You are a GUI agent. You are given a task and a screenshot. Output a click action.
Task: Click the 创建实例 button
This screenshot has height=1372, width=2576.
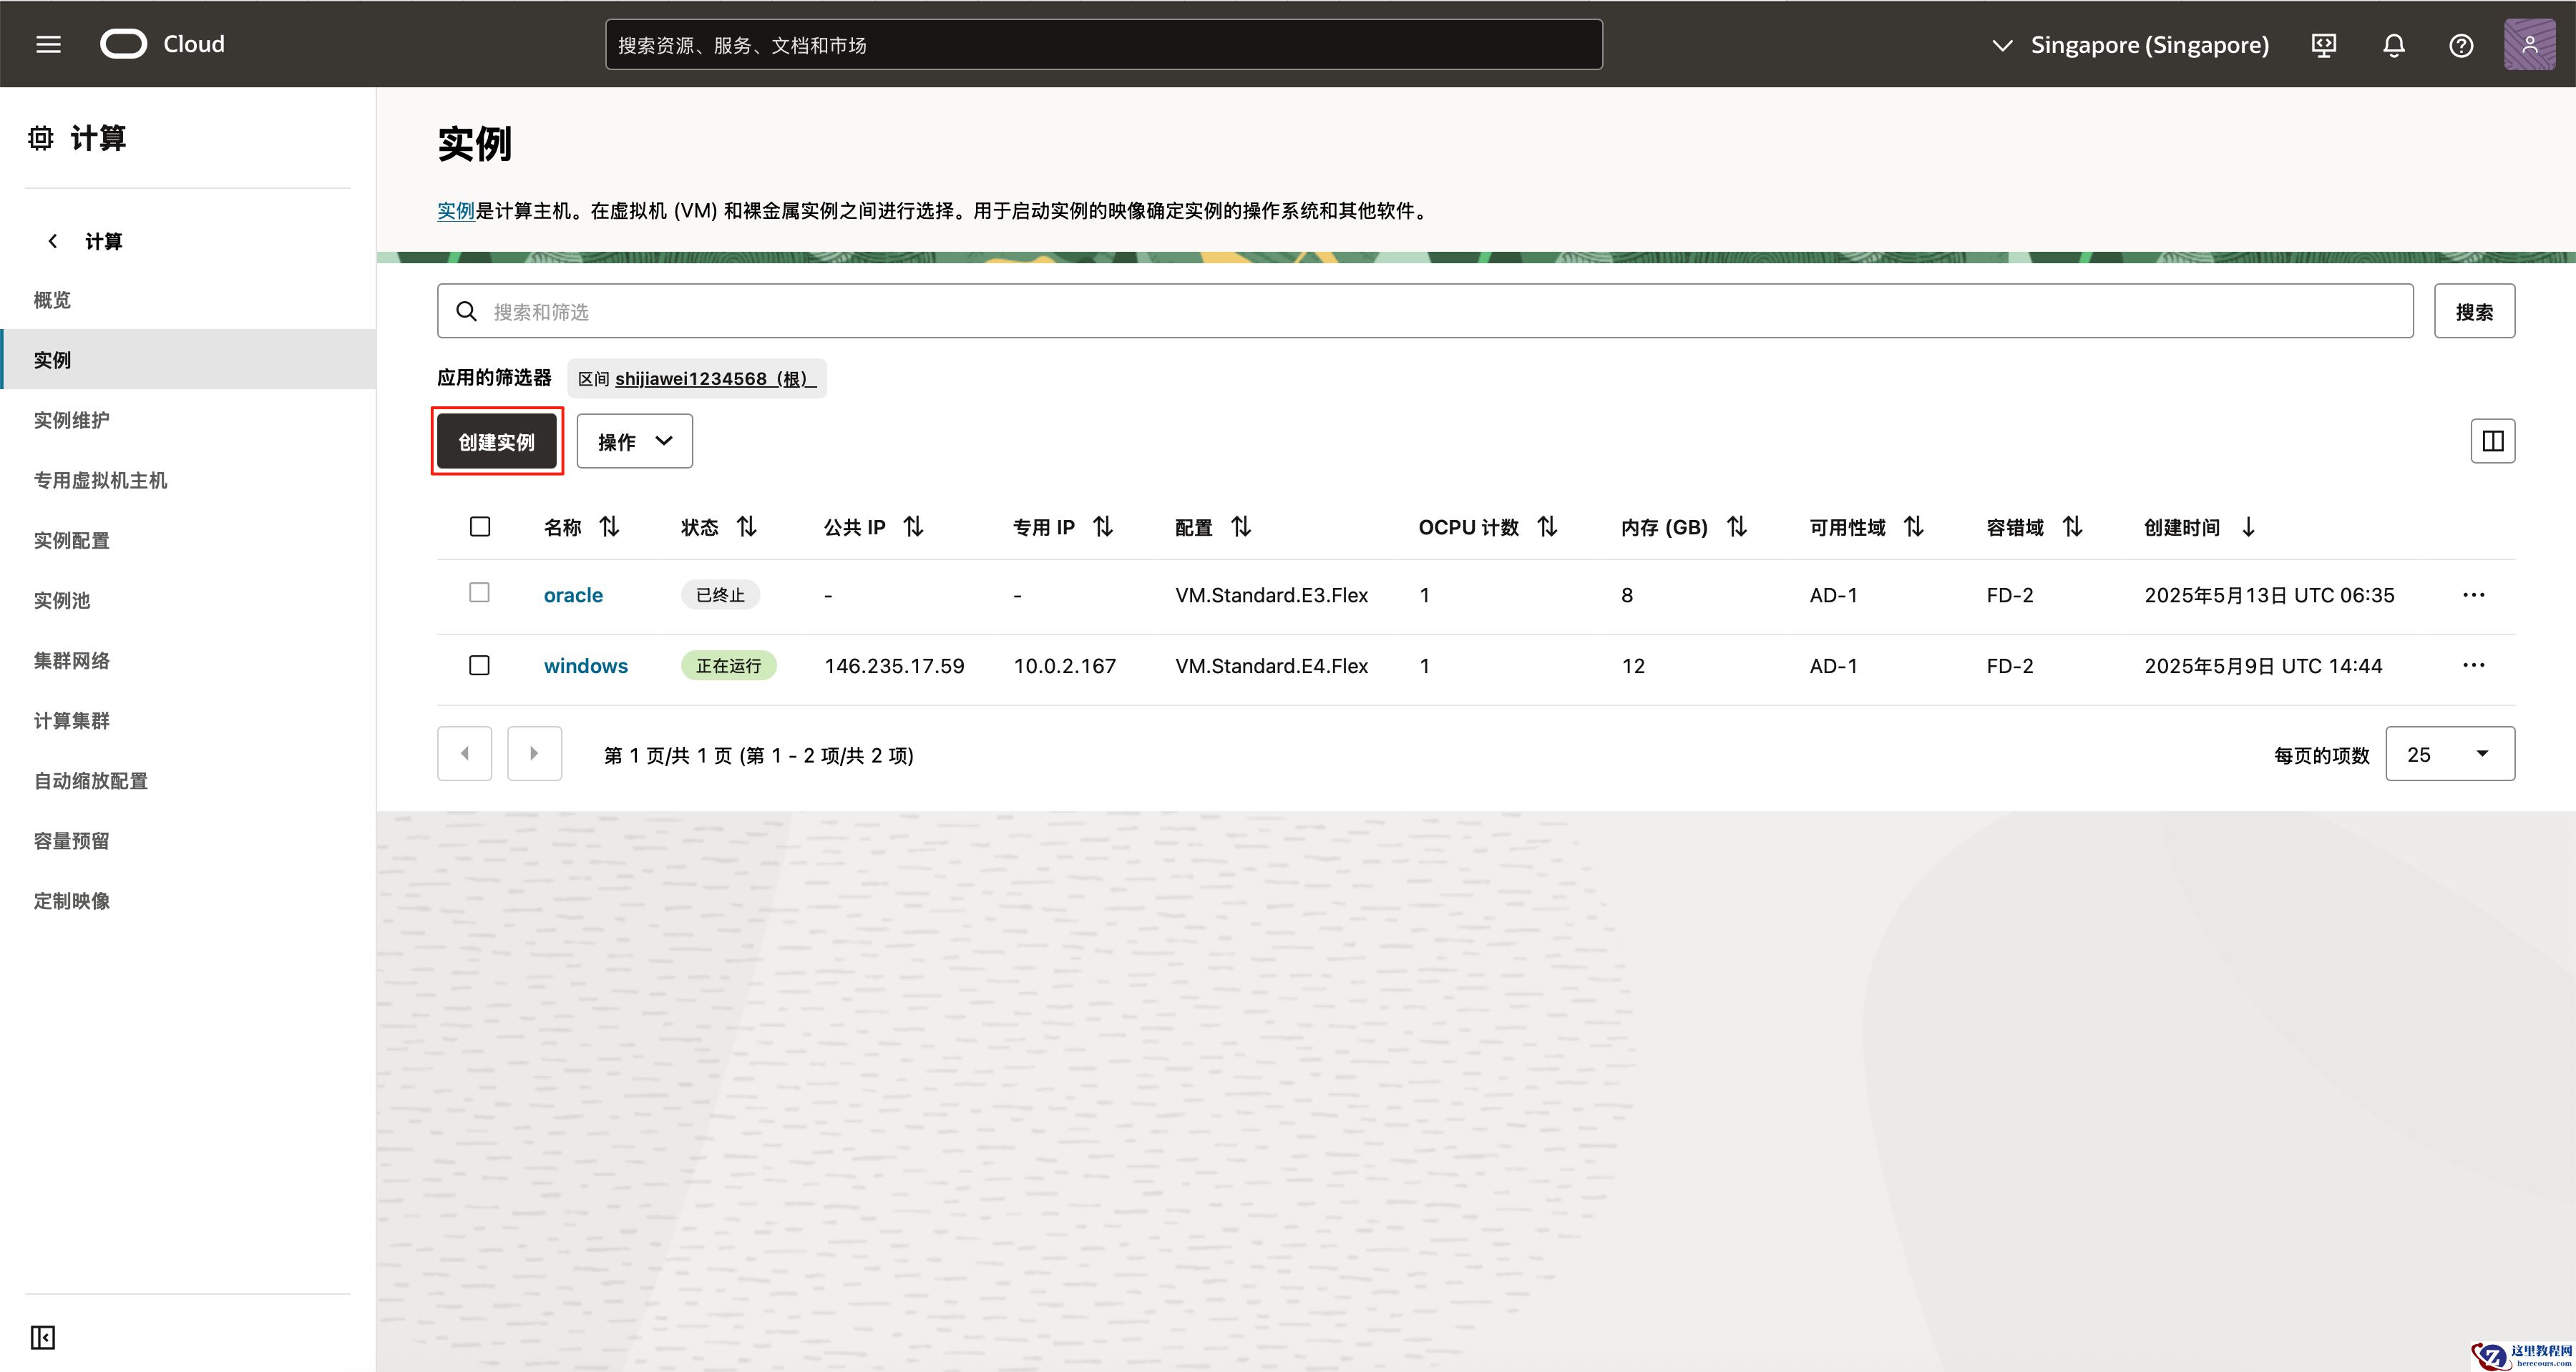click(x=496, y=440)
